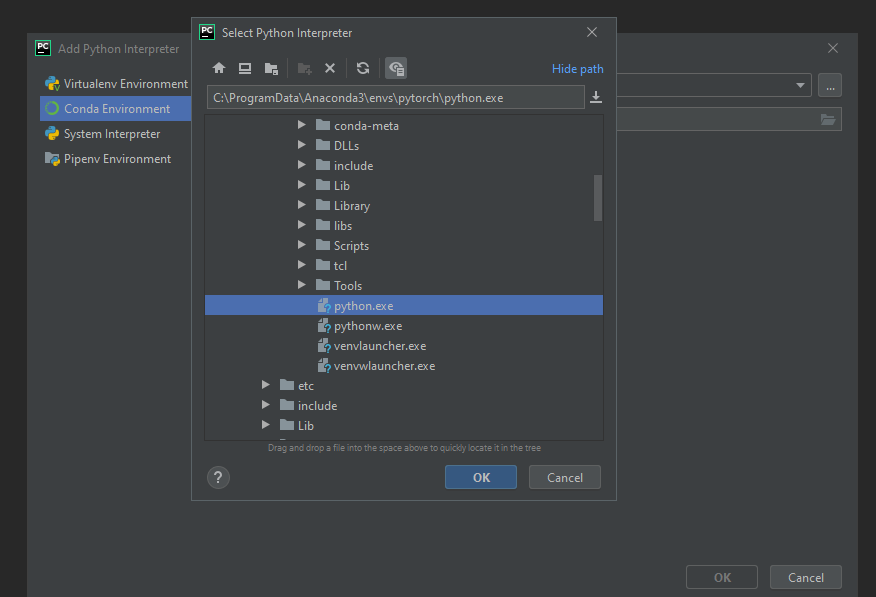Select the python.exe file

click(404, 305)
